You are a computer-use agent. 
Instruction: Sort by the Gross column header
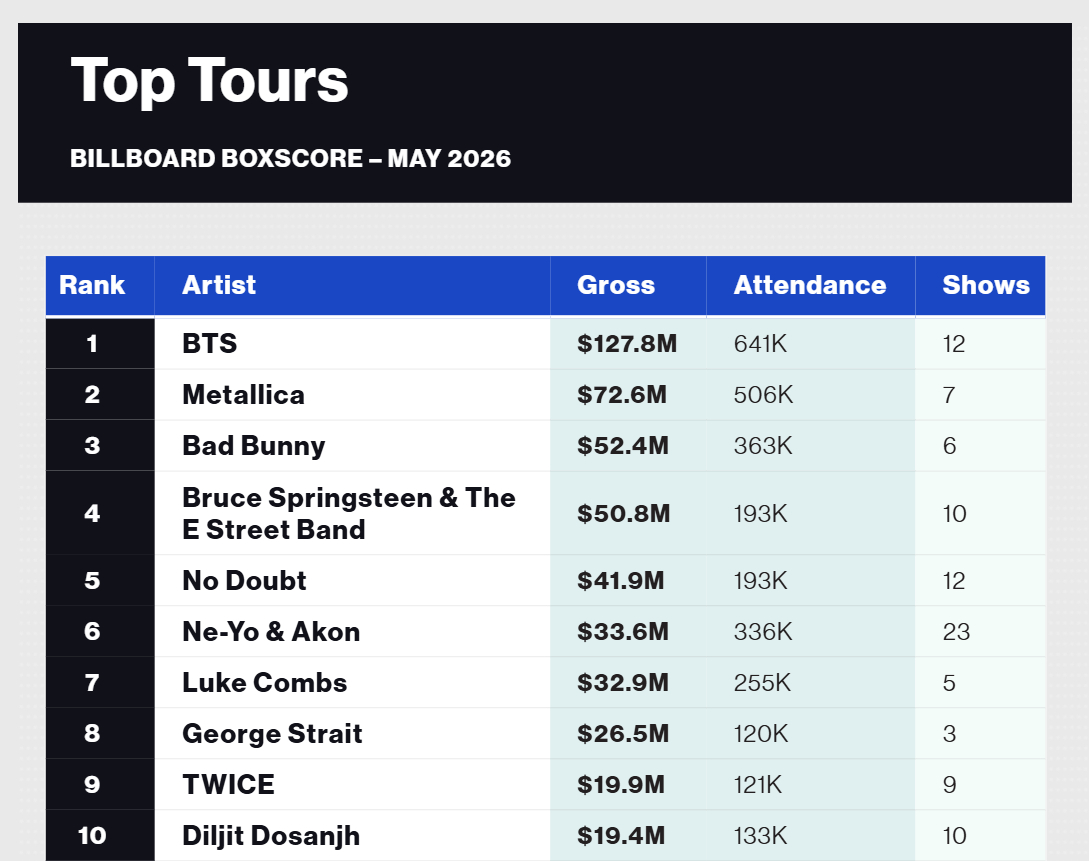tap(615, 285)
